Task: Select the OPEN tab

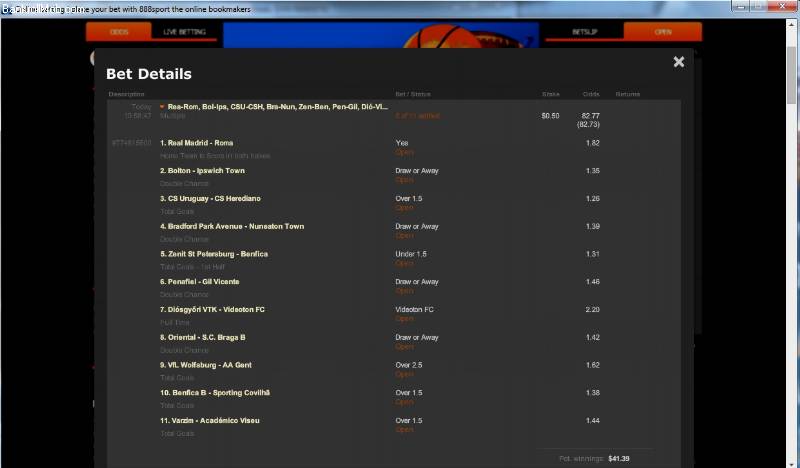Action: (x=663, y=32)
